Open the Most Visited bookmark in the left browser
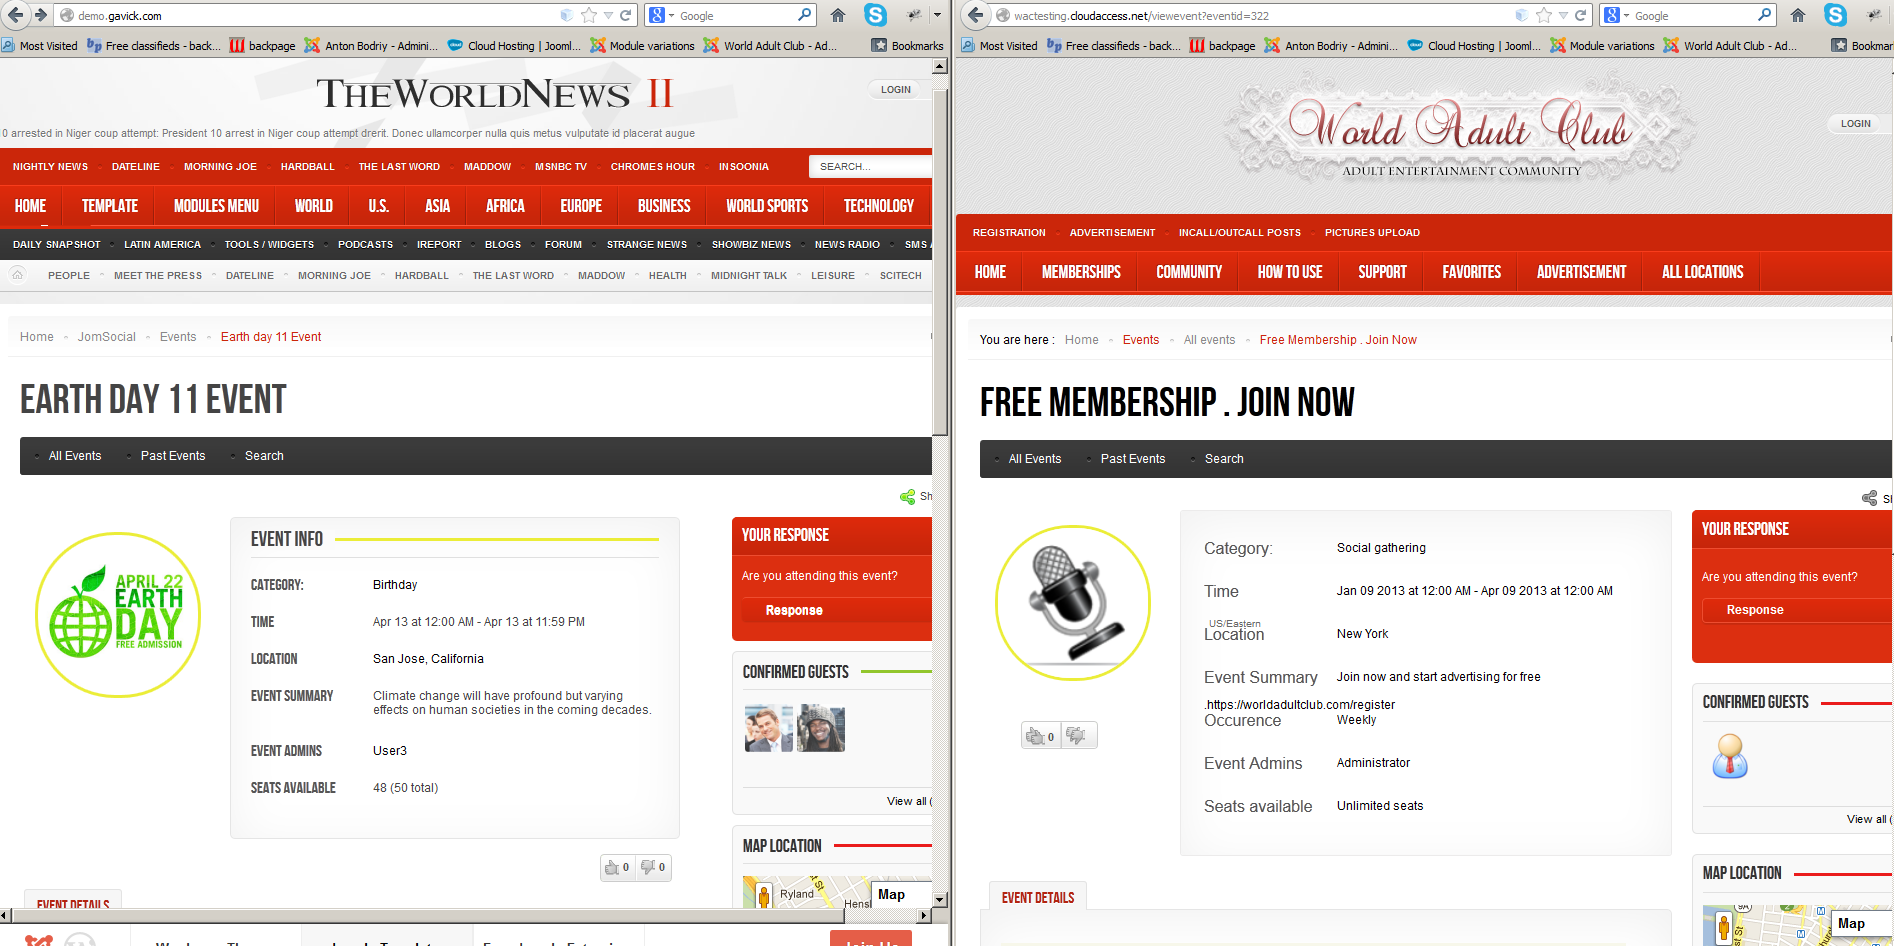Image resolution: width=1894 pixels, height=946 pixels. tap(40, 45)
